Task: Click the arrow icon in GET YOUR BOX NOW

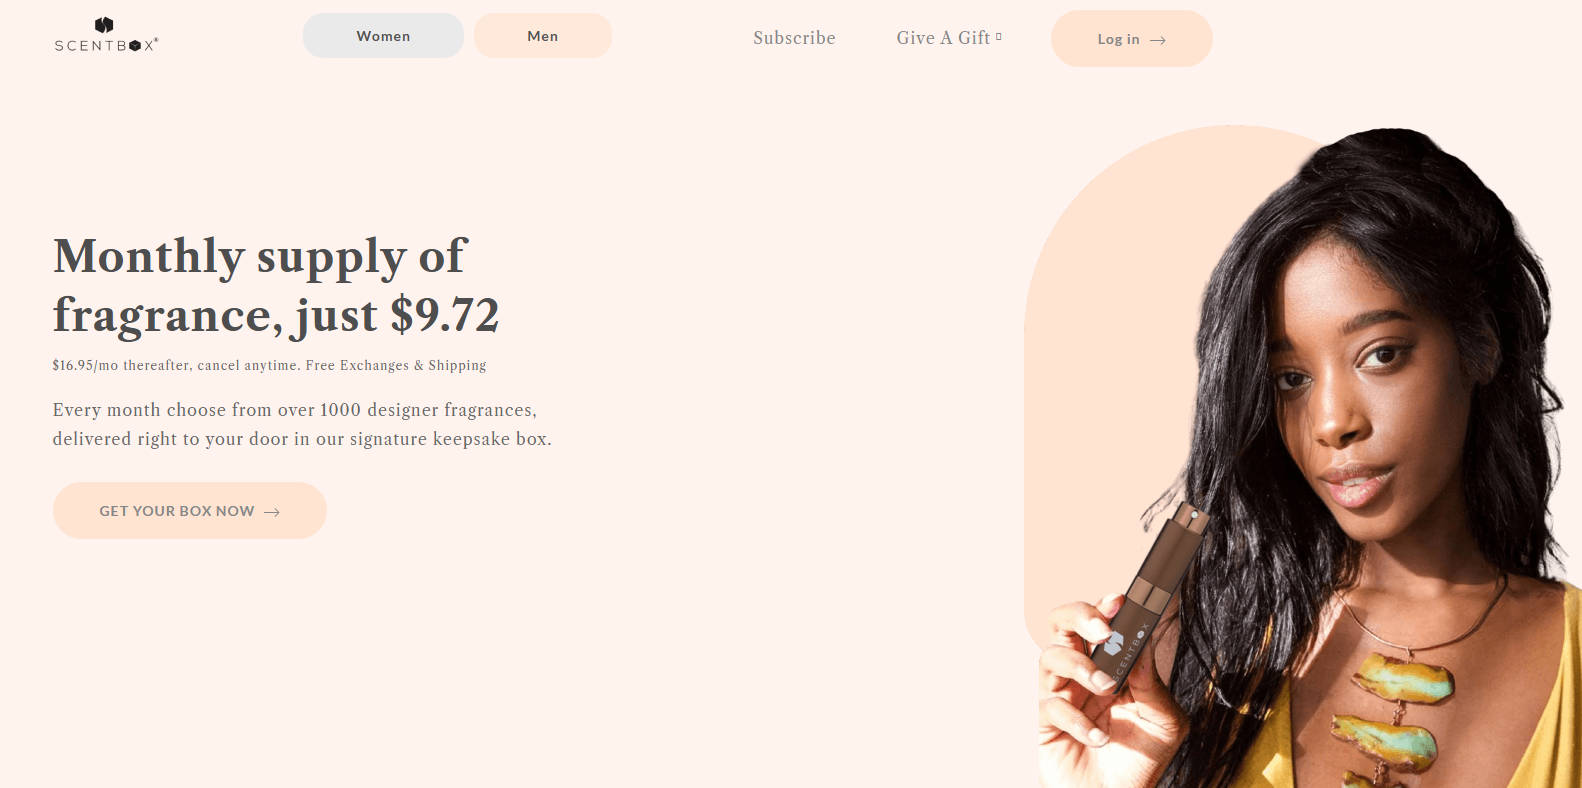Action: (271, 512)
